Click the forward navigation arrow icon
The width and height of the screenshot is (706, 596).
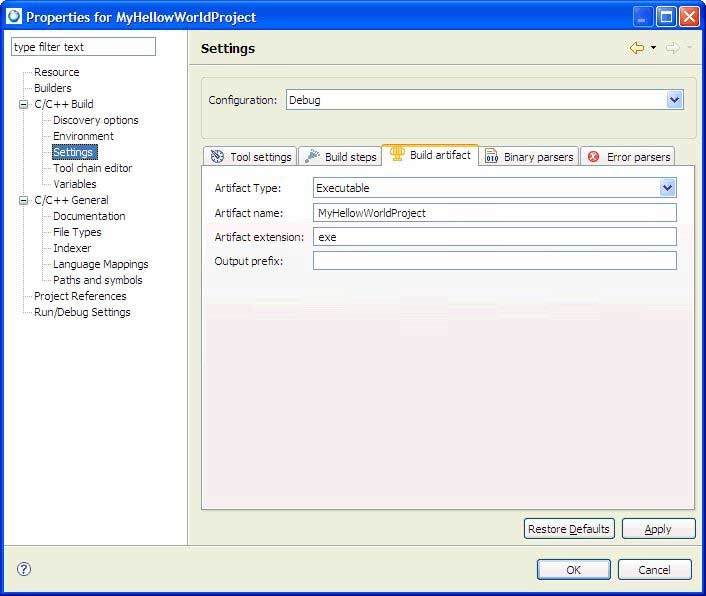pos(672,48)
